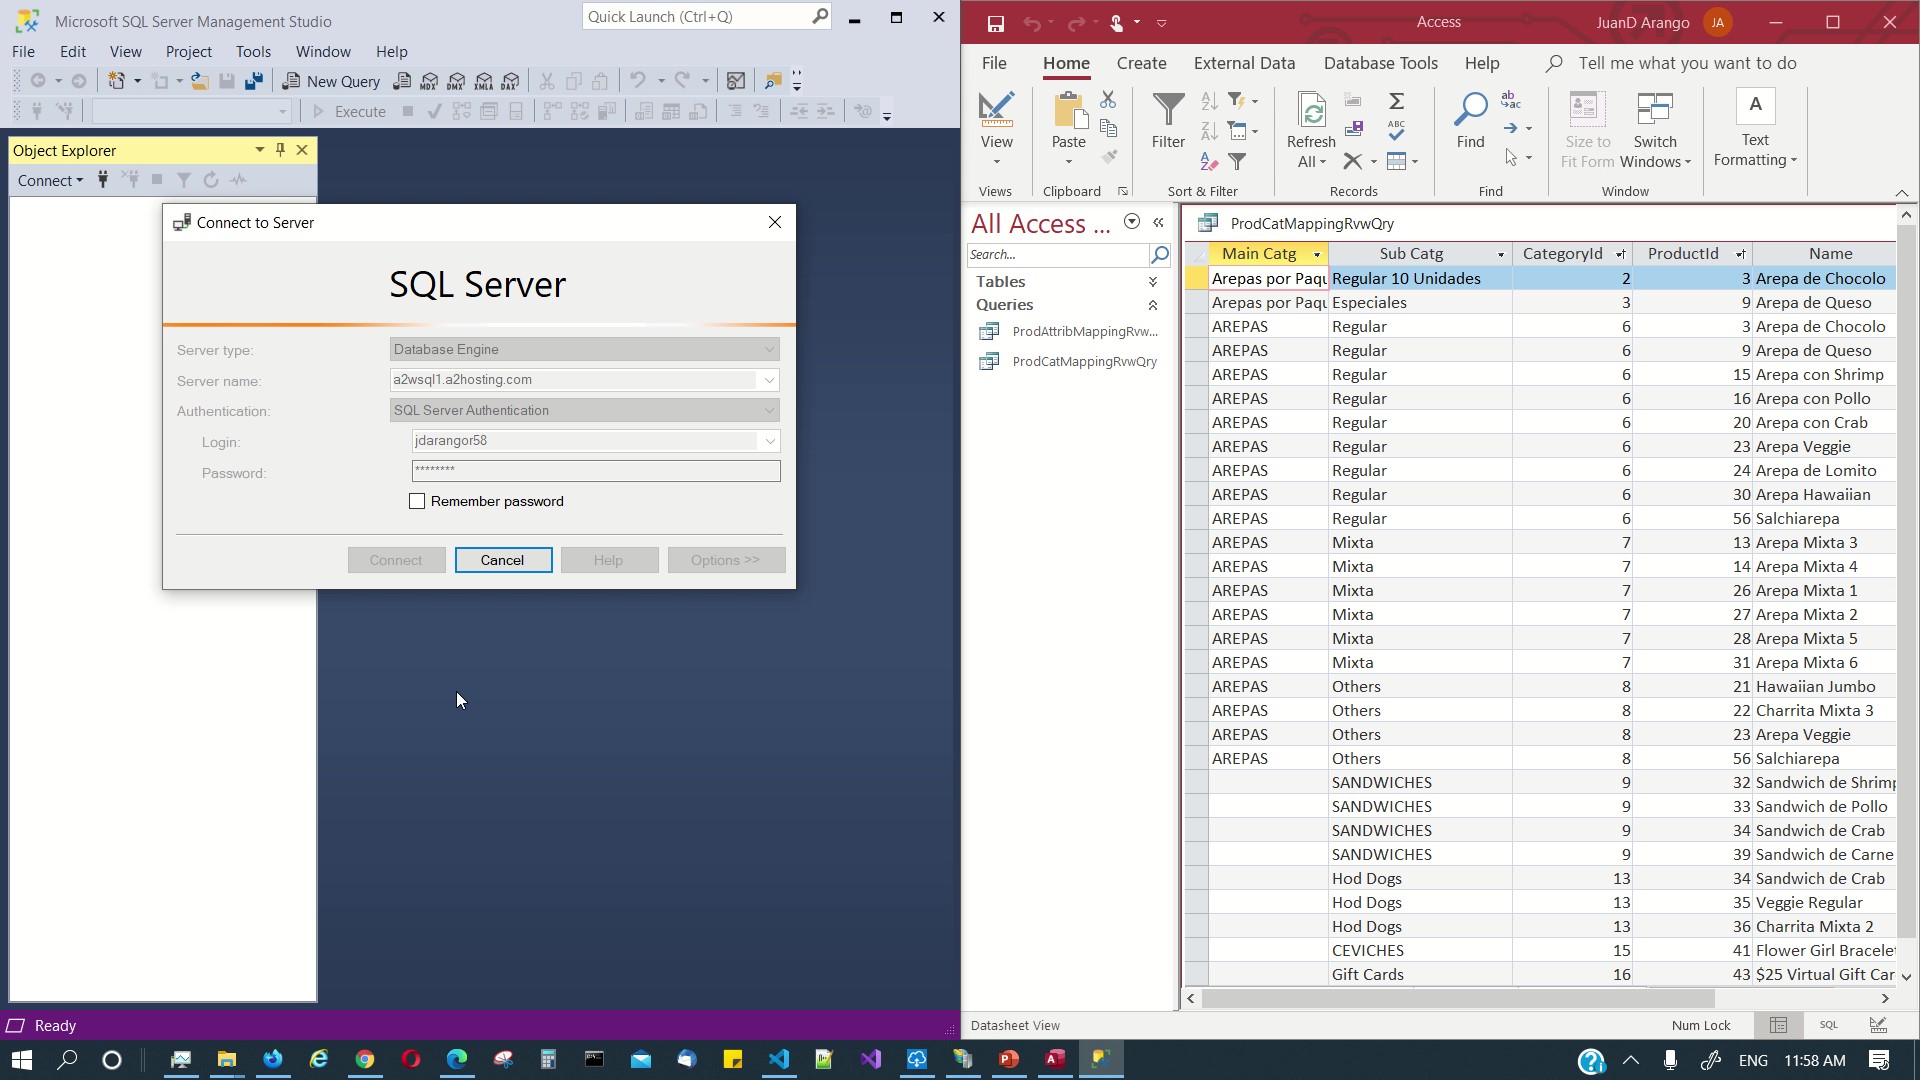Open the Authentication dropdown
The height and width of the screenshot is (1080, 1920).
click(769, 410)
